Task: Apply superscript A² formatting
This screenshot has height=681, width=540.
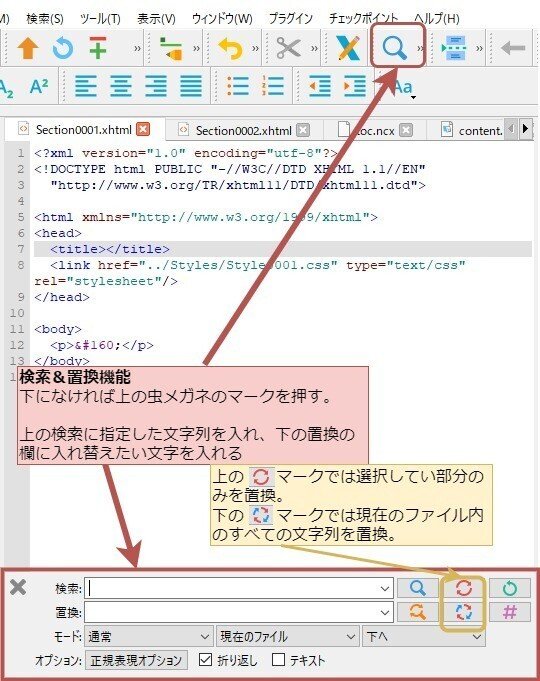Action: point(39,86)
